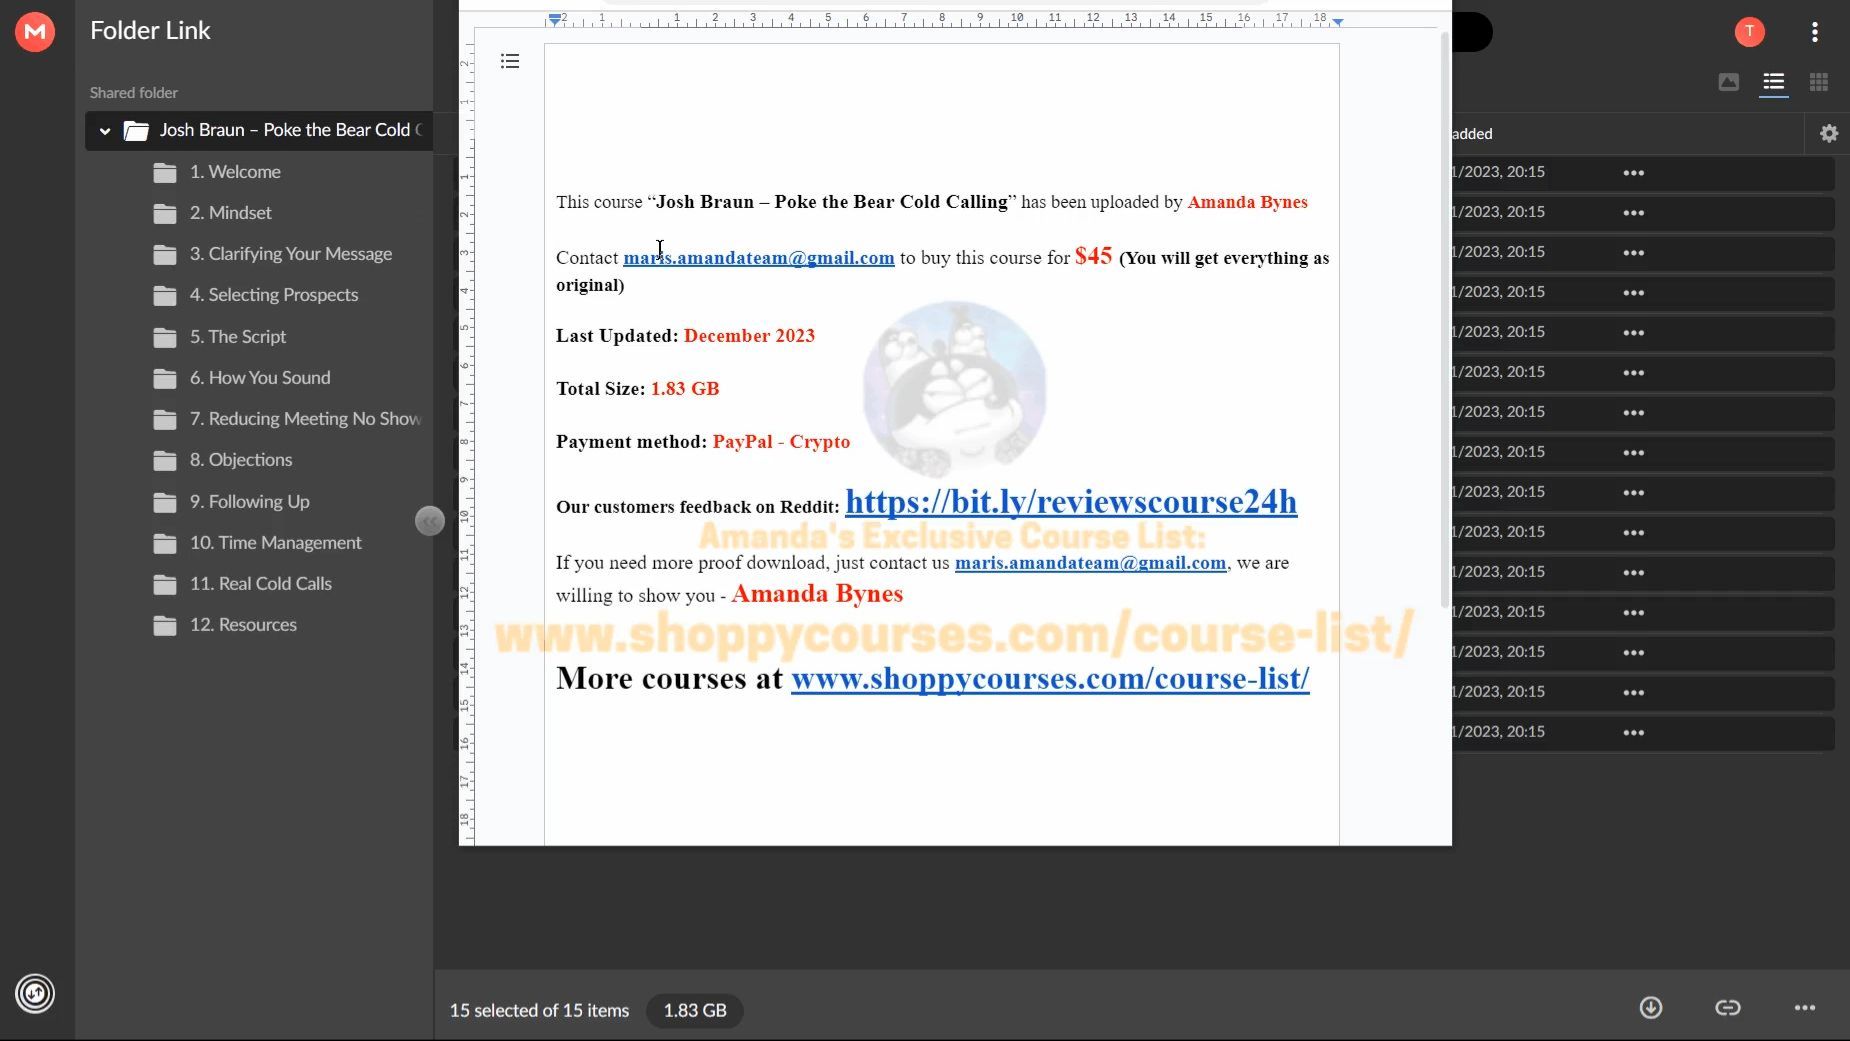Switch to list view
1850x1041 pixels.
click(1774, 82)
